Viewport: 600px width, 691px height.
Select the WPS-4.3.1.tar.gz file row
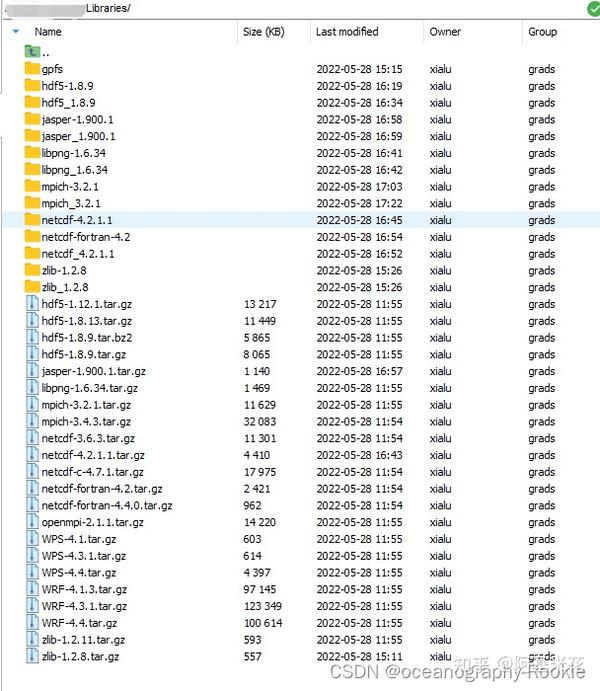click(301, 556)
